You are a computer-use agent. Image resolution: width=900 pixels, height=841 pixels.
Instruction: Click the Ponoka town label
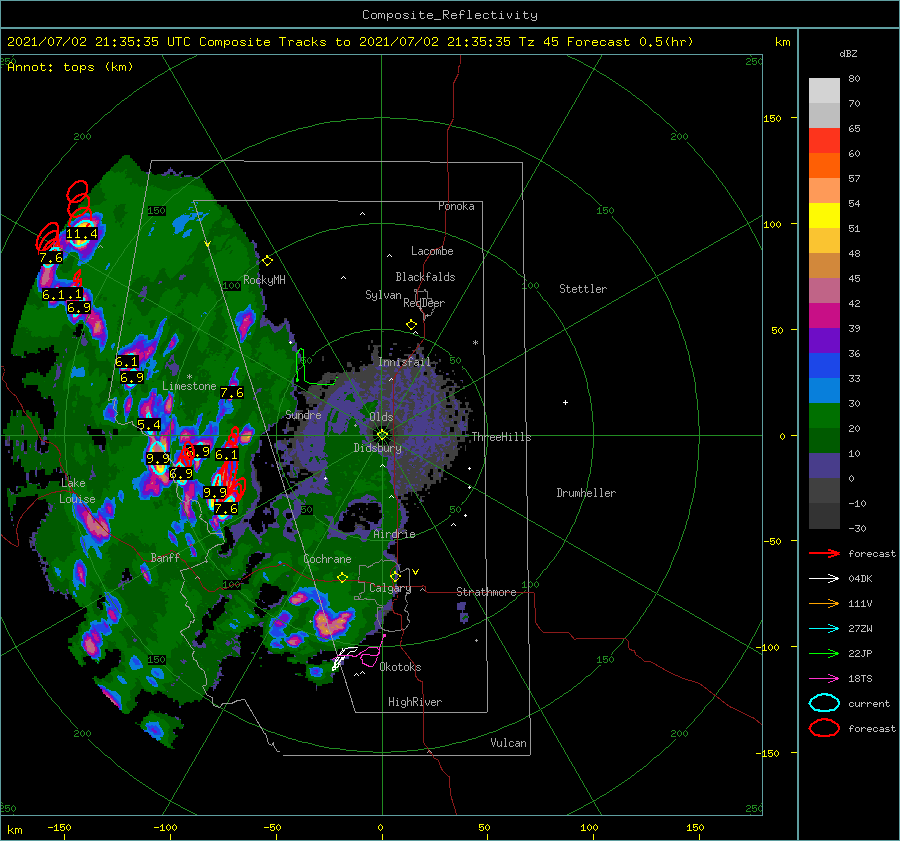coord(456,206)
